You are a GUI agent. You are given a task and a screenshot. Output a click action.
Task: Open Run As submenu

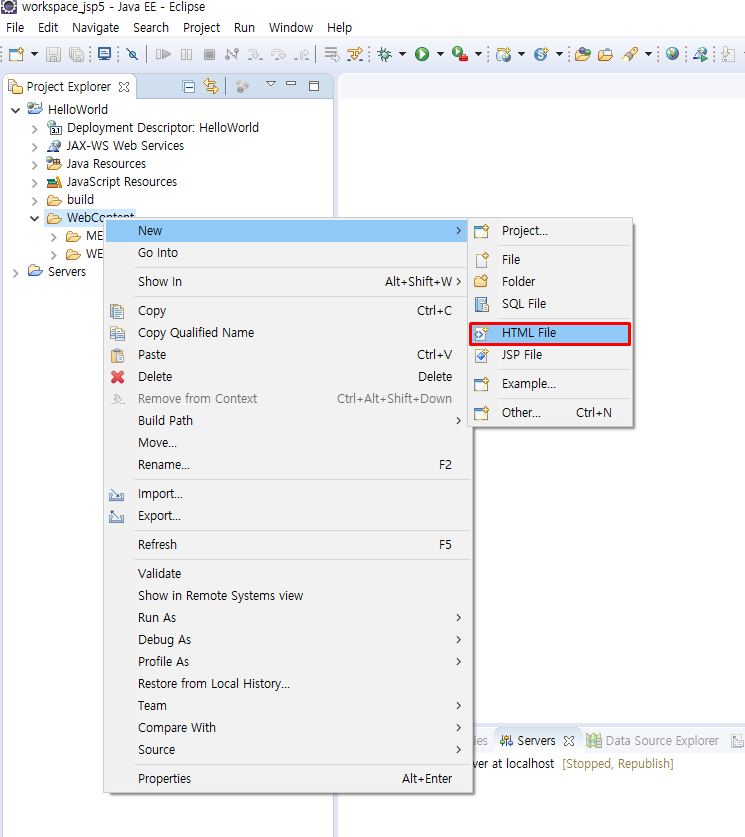coord(287,618)
